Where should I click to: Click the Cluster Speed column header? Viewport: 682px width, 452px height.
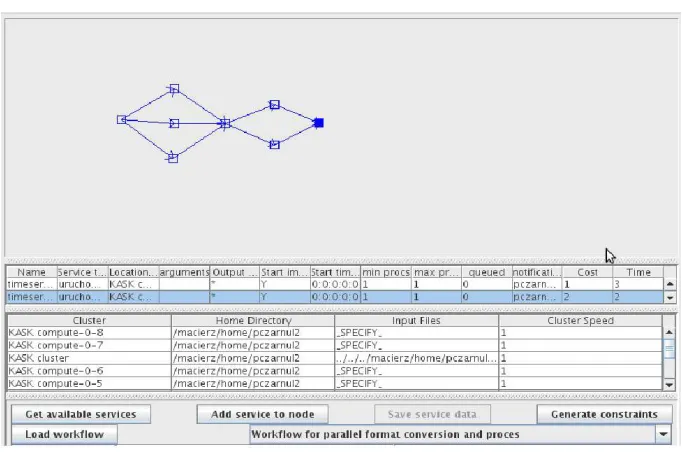click(x=580, y=321)
